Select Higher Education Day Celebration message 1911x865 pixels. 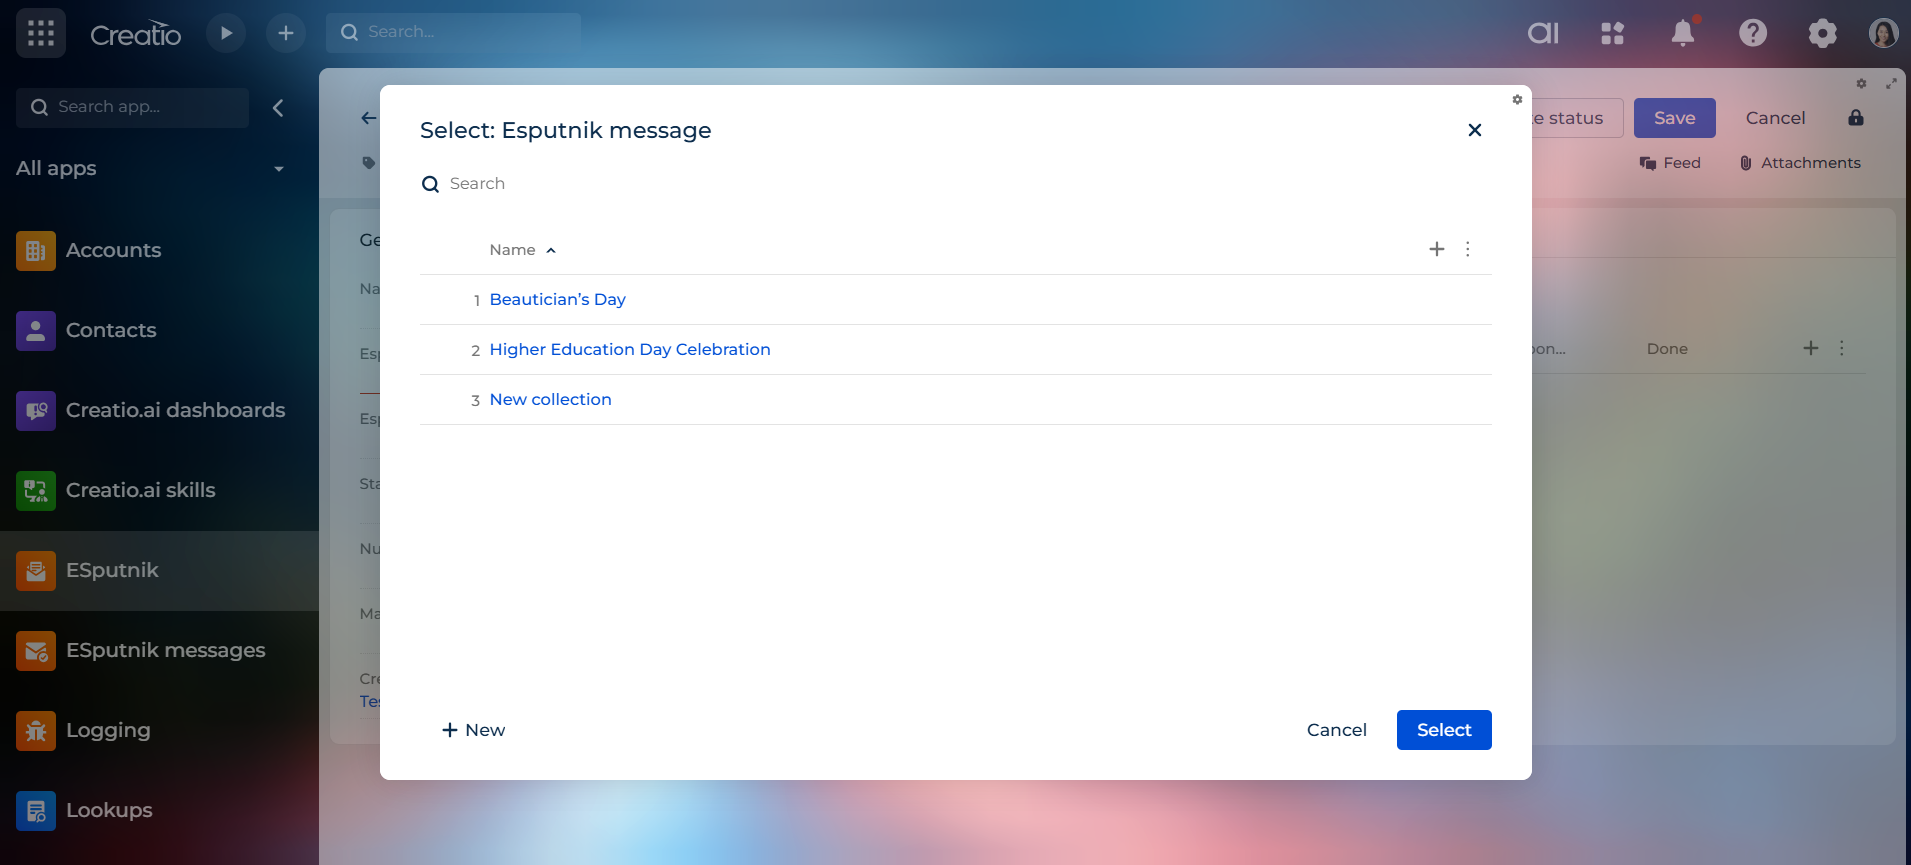pyautogui.click(x=630, y=349)
